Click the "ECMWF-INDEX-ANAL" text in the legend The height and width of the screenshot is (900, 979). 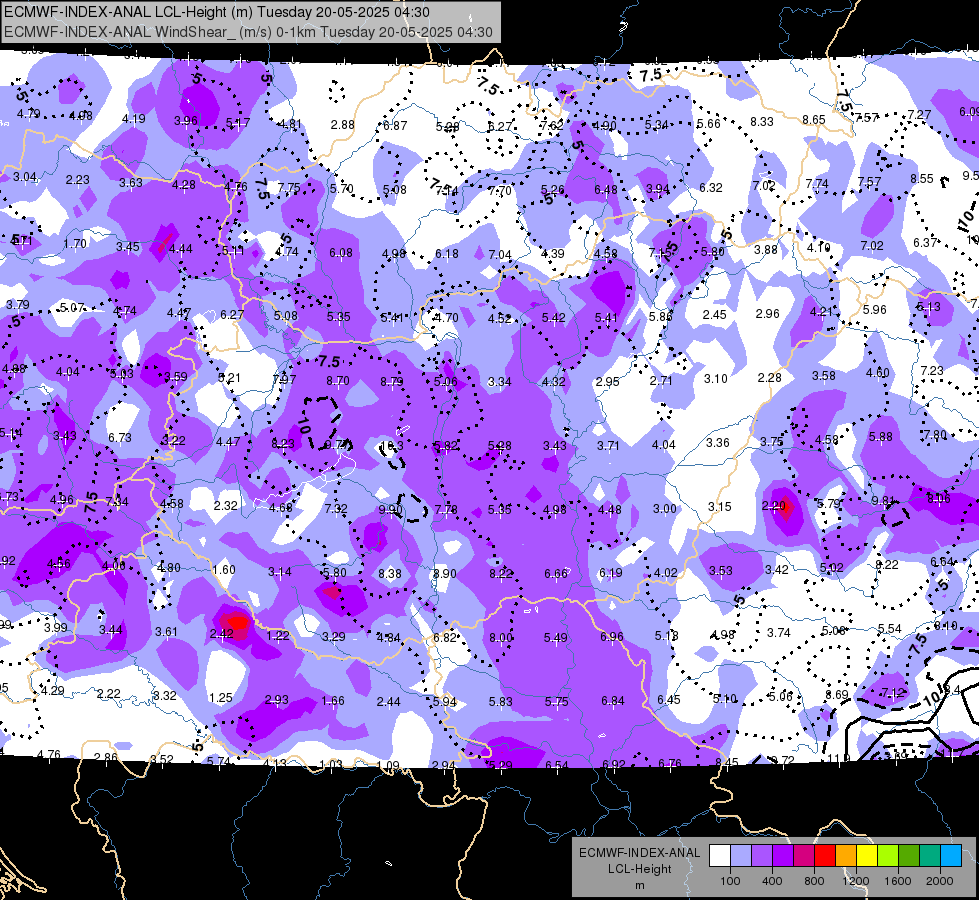[x=639, y=853]
